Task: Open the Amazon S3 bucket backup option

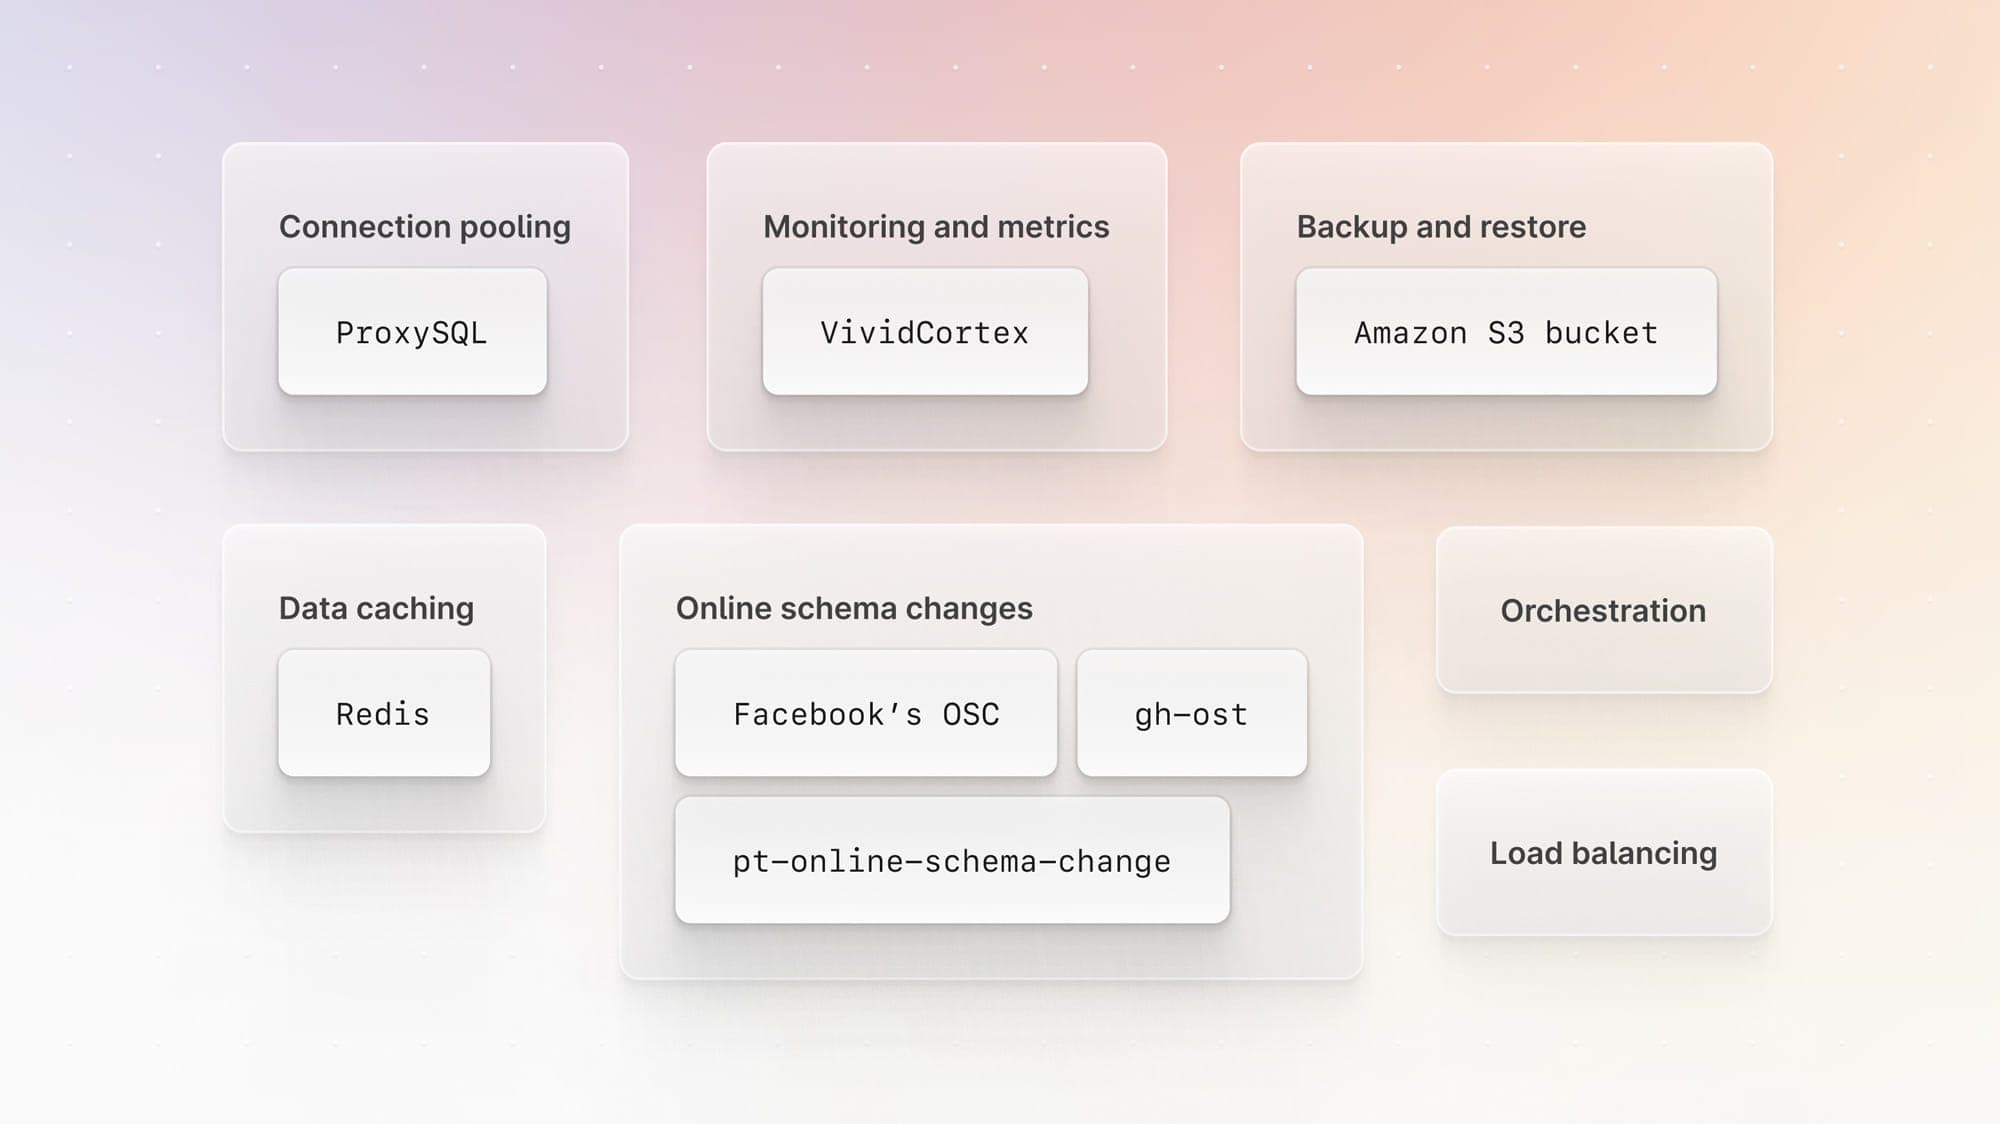Action: (1505, 331)
